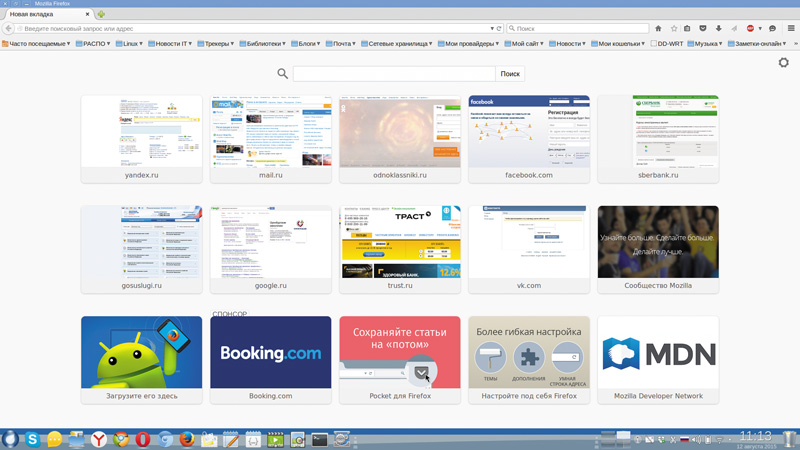
Task: Open new tab settings gear icon
Action: tap(784, 63)
